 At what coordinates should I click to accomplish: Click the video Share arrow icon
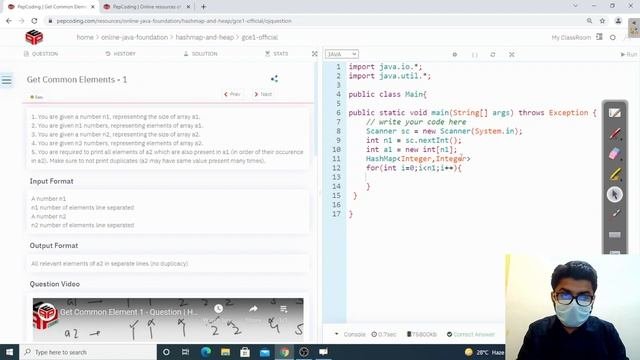[x=253, y=309]
